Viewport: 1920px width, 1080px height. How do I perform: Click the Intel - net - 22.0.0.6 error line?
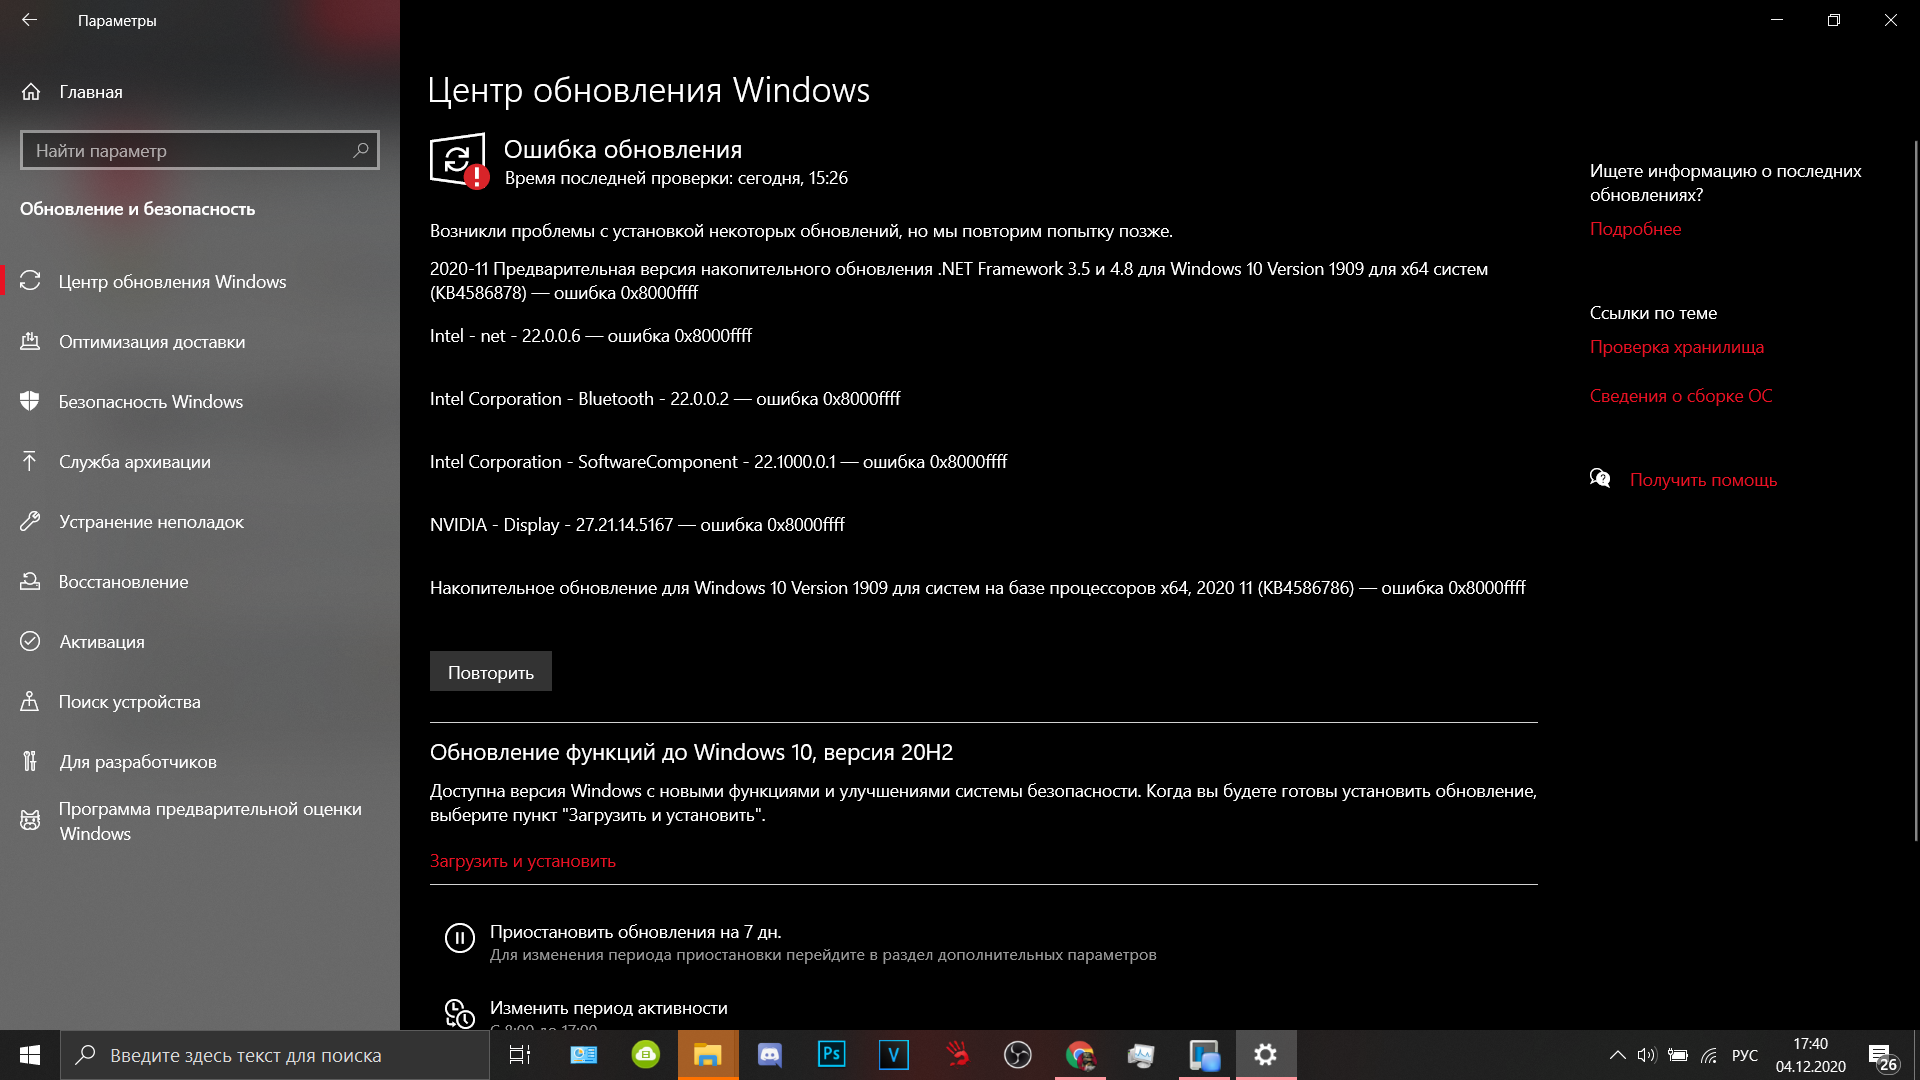(591, 336)
